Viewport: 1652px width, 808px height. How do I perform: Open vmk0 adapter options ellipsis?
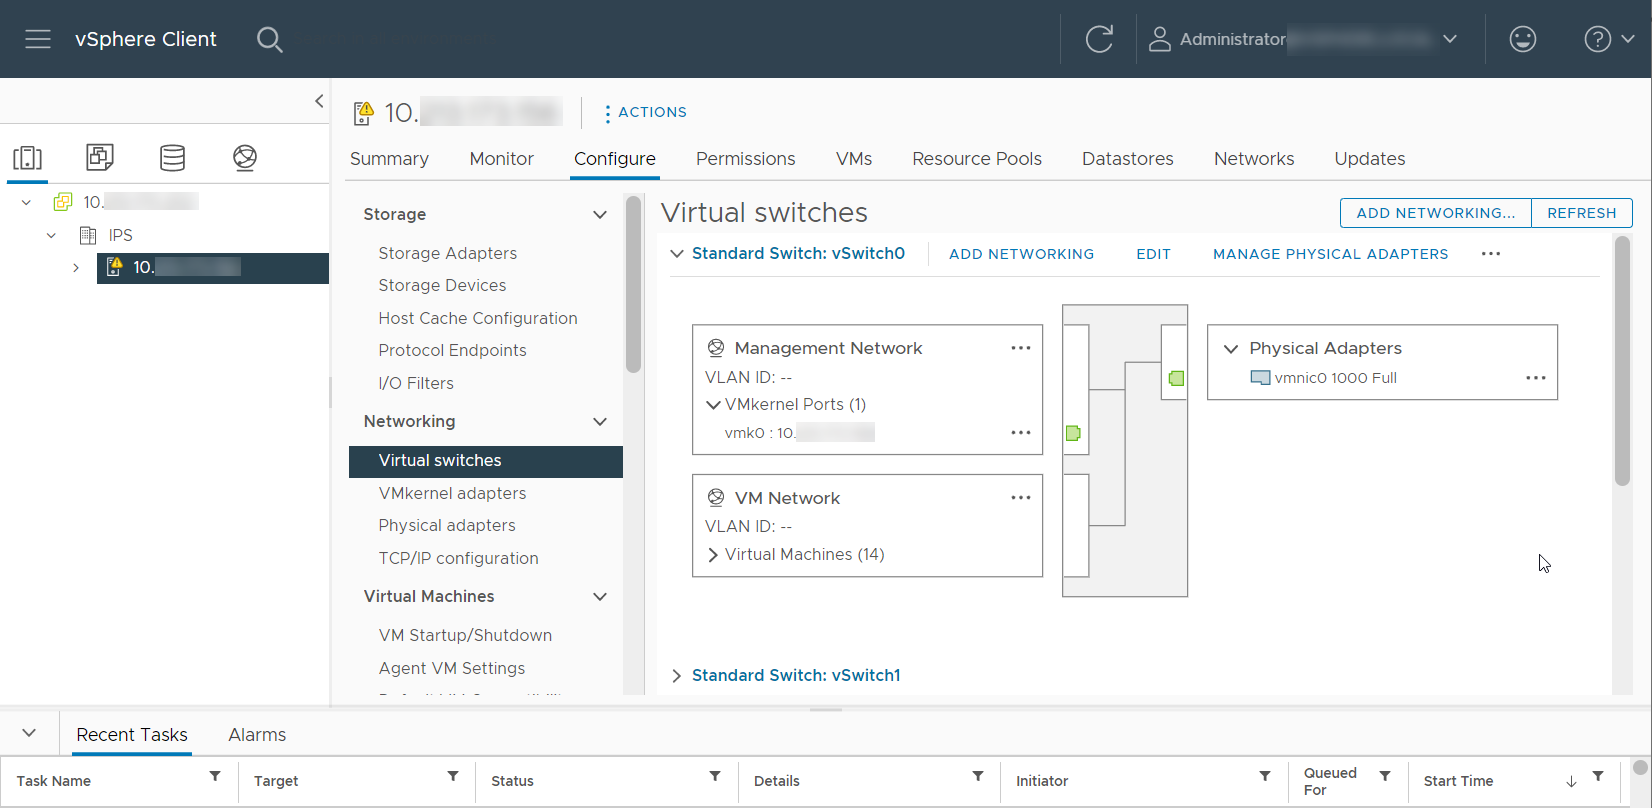pos(1021,433)
